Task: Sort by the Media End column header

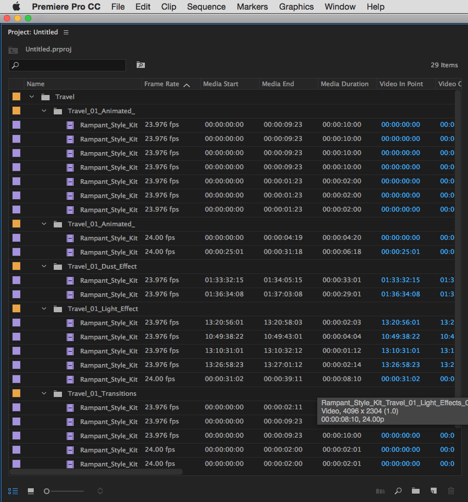Action: (278, 84)
